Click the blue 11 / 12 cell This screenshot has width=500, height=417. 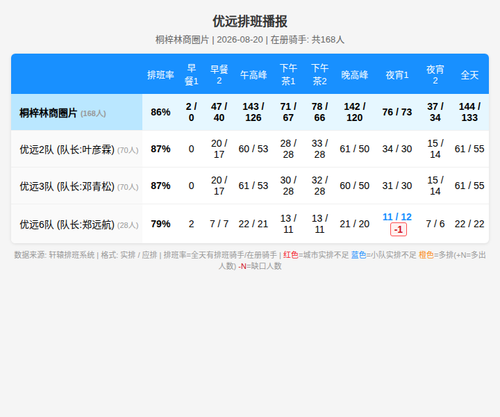coord(397,217)
